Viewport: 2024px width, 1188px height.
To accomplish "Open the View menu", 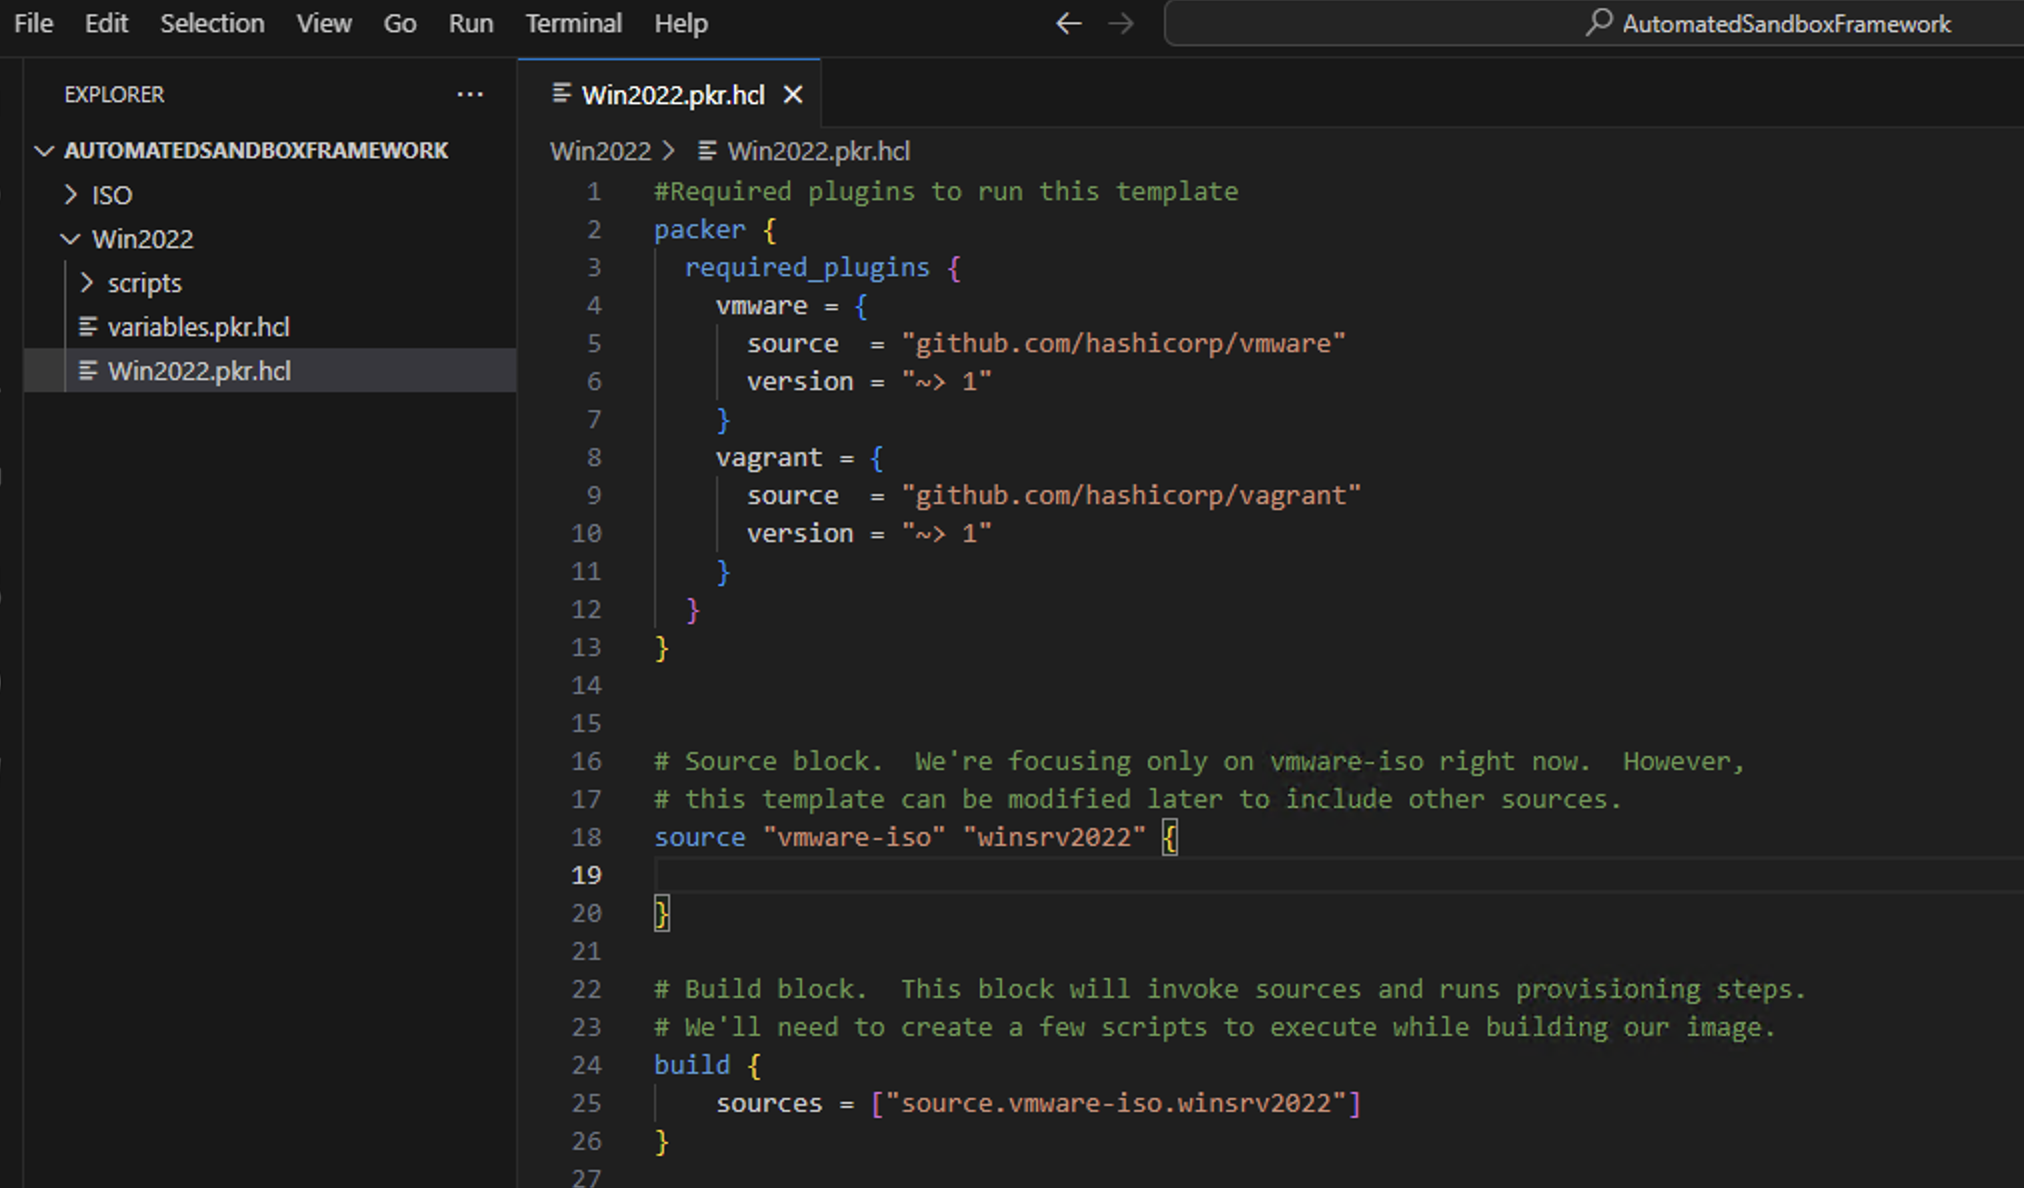I will tap(324, 23).
